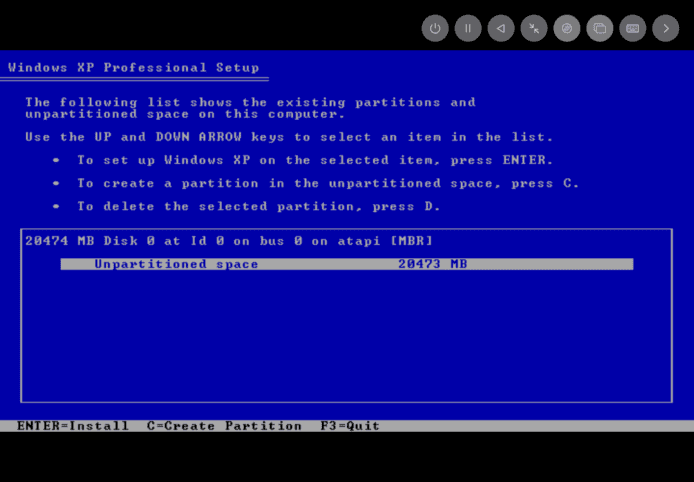694x482 pixels.
Task: Click F3=Quit in the status bar
Action: 350,426
